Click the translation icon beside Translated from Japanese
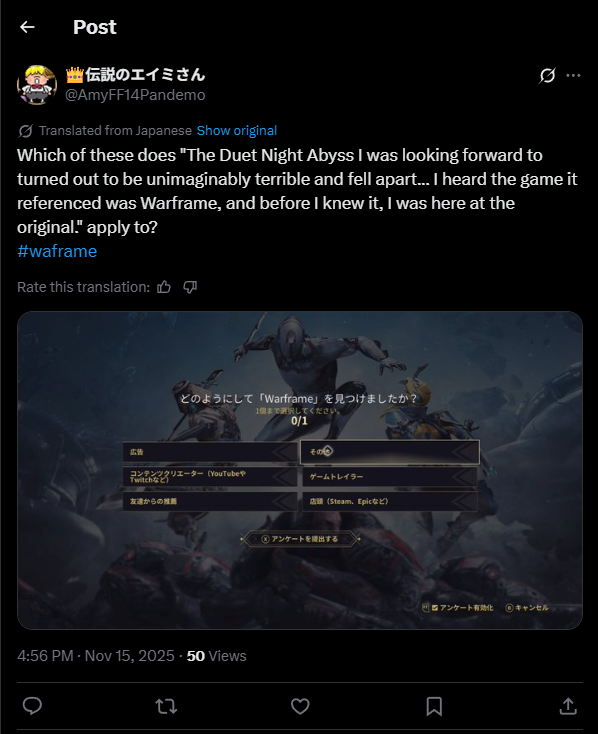Image resolution: width=598 pixels, height=734 pixels. [25, 131]
